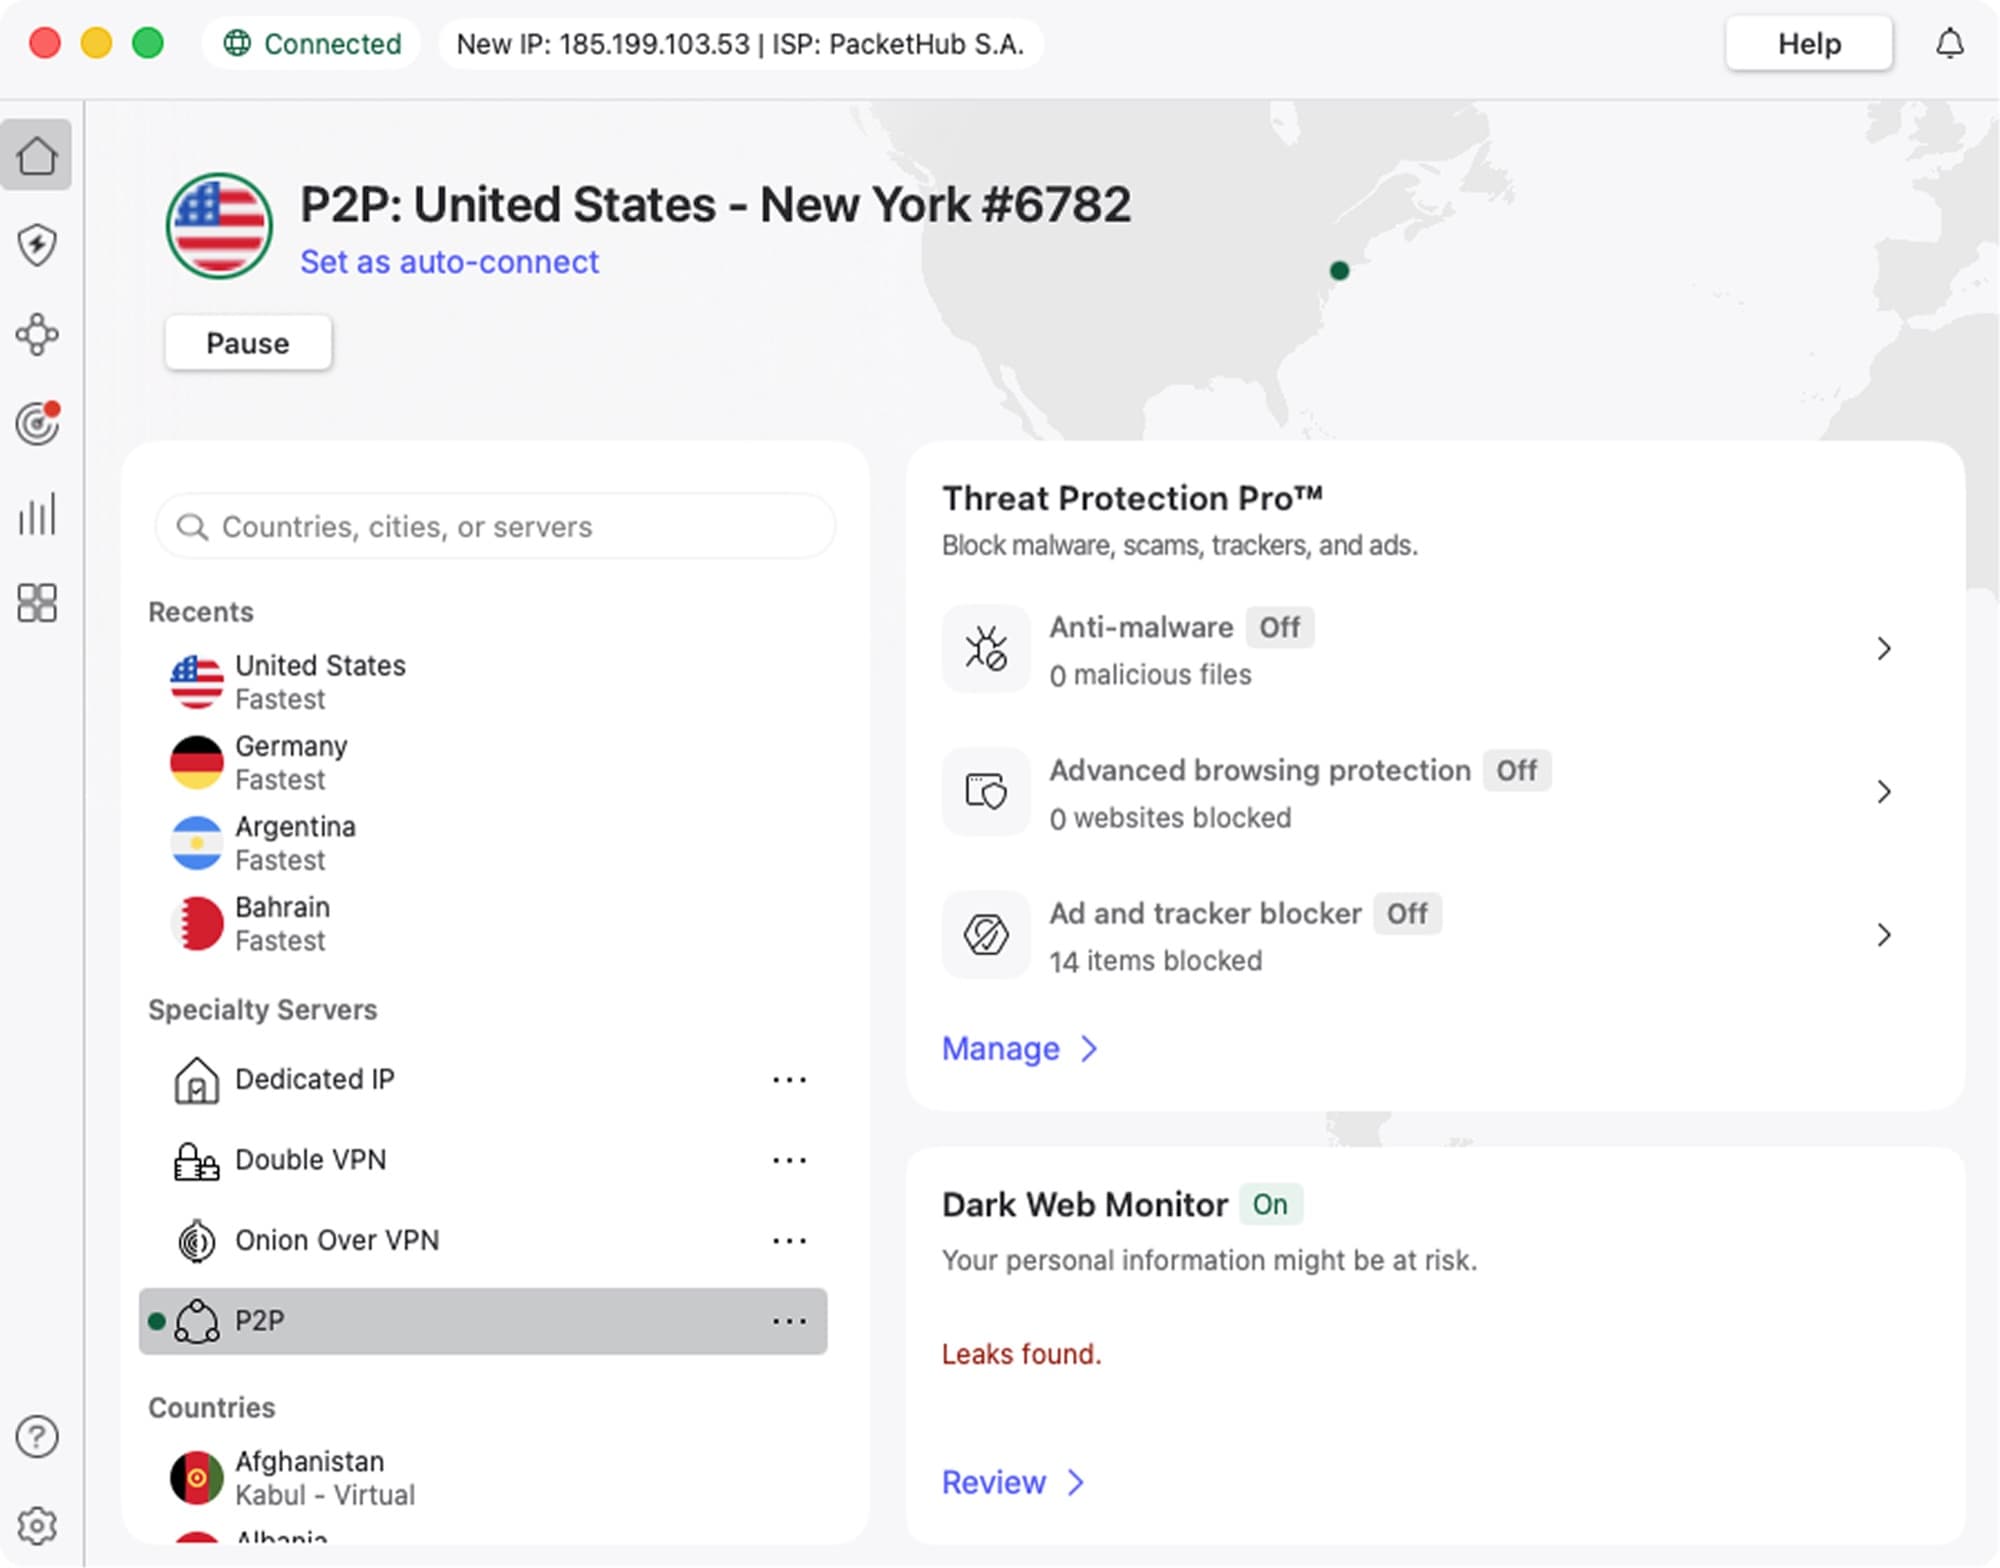Viewport: 2000px width, 1568px height.
Task: Expand Anti-malware details chevron
Action: 1884,648
